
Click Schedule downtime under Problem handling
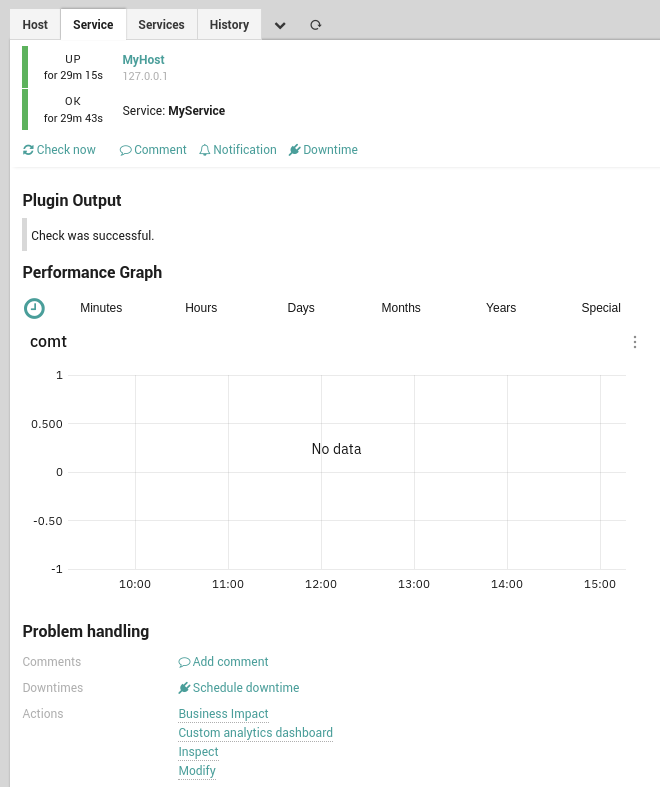pos(239,688)
